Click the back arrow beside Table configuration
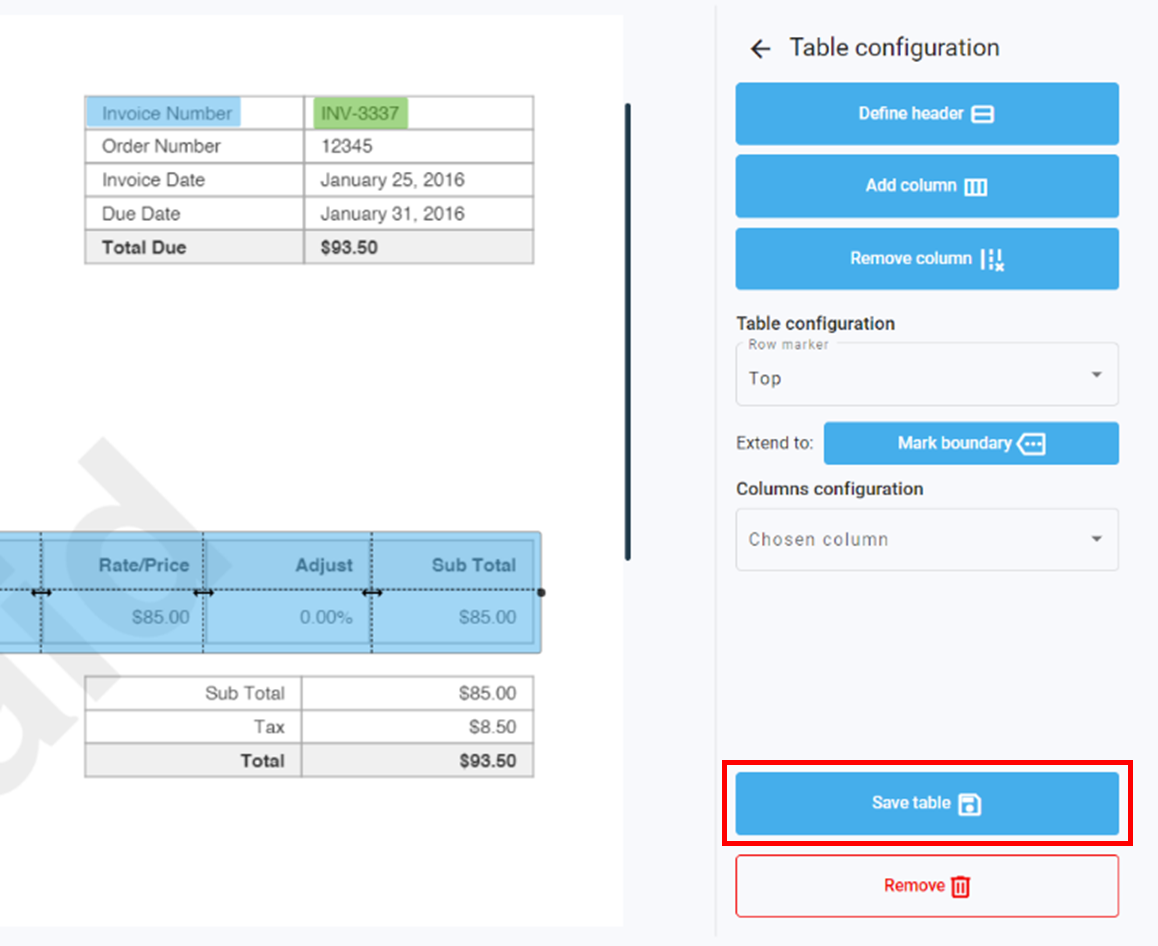Screen dimensions: 1158x946 [760, 49]
